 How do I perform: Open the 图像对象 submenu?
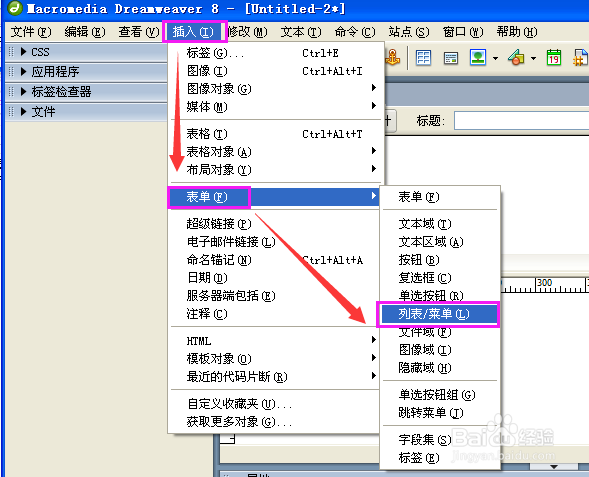[276, 89]
